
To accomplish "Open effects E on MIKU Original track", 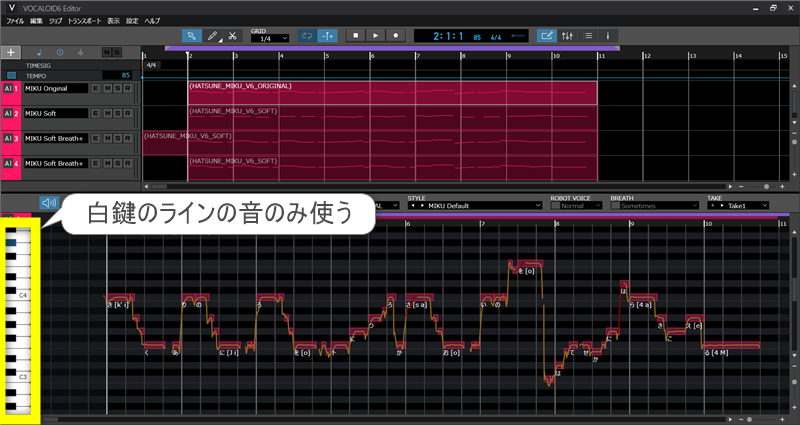I will click(x=95, y=88).
